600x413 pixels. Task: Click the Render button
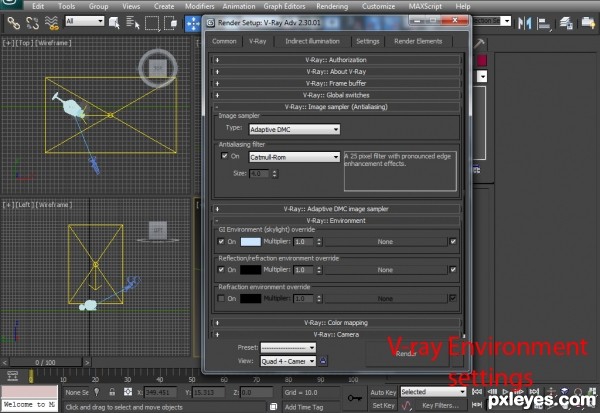click(407, 353)
